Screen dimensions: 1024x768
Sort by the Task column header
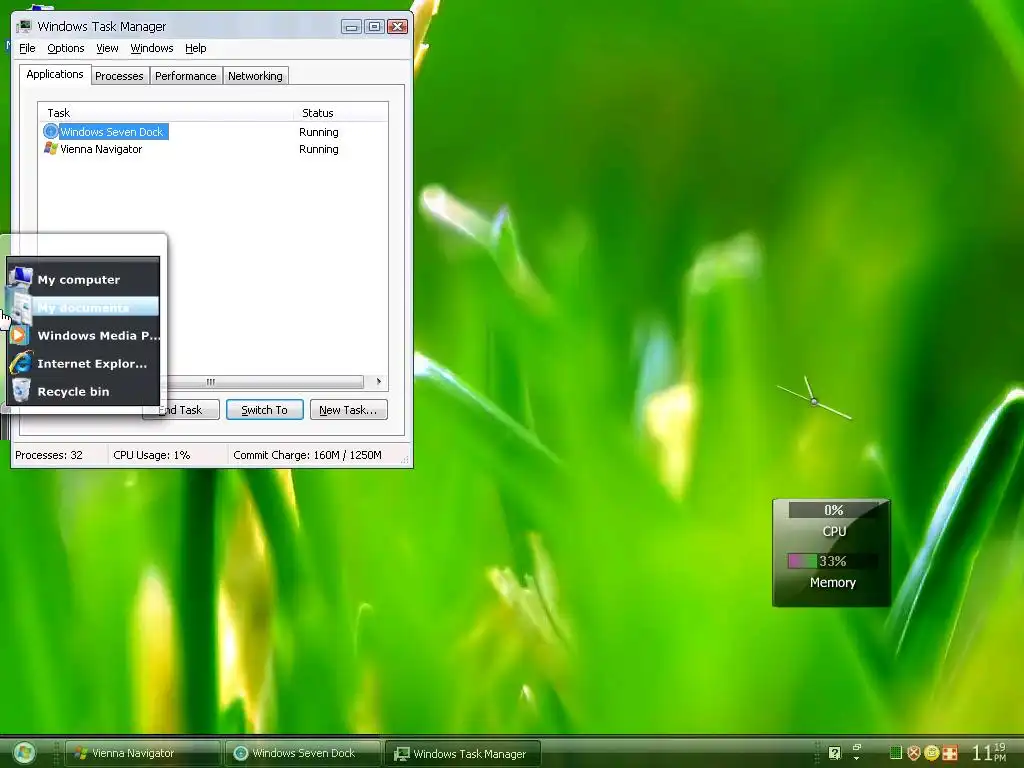[165, 112]
